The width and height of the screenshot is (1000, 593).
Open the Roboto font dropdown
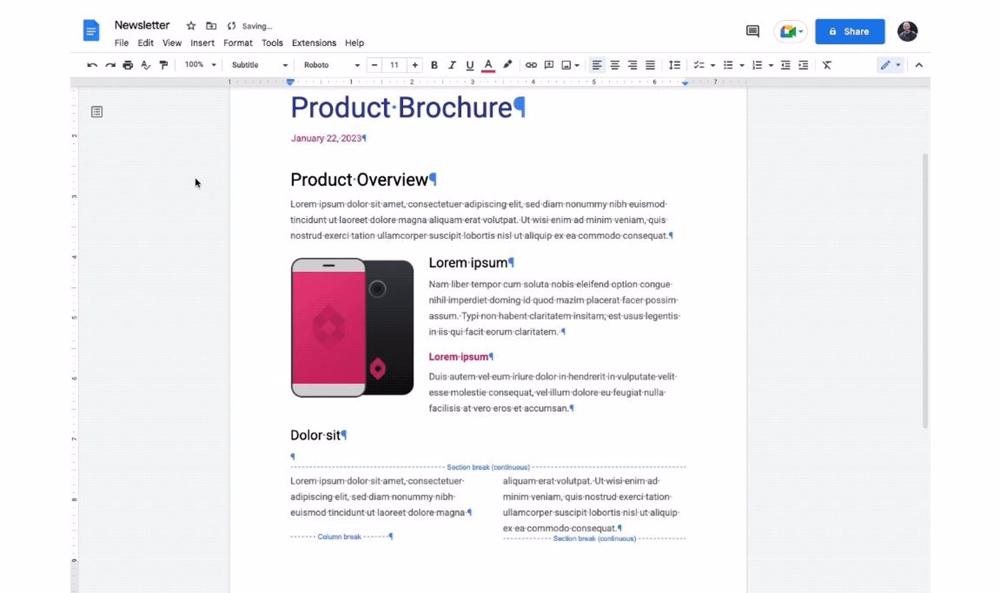click(x=330, y=64)
